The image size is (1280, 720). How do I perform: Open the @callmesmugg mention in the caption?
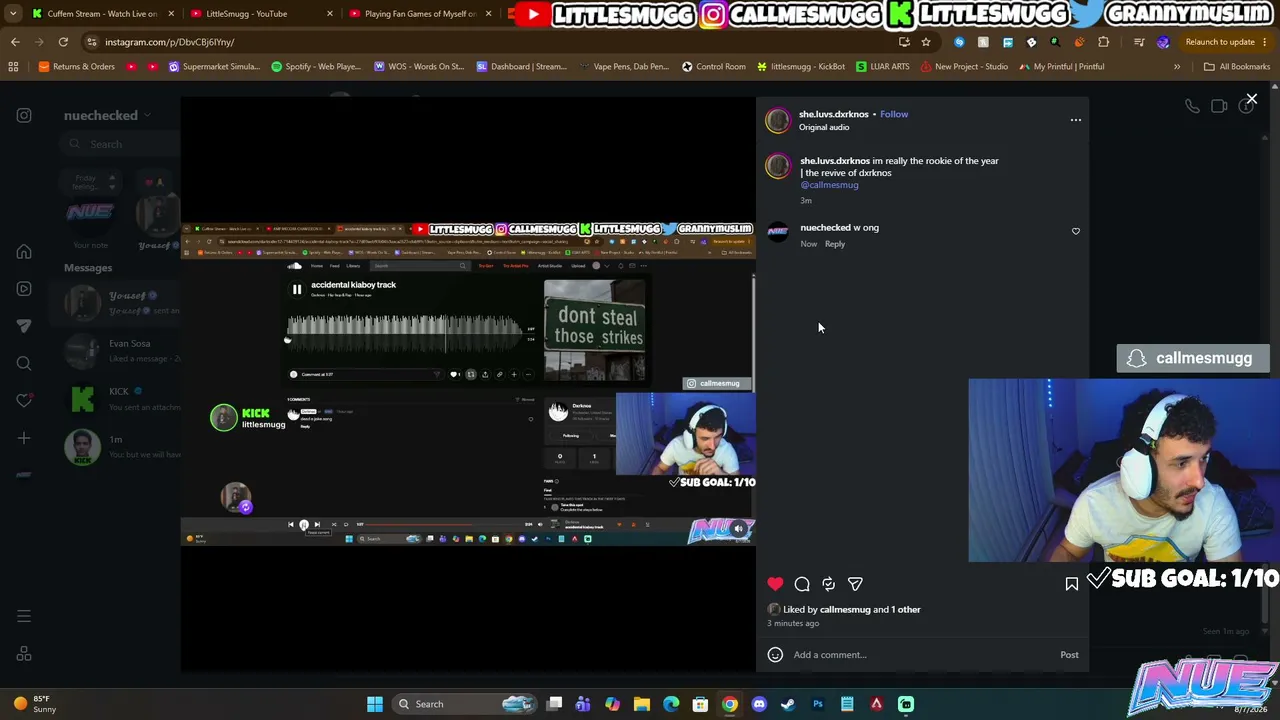coord(829,185)
